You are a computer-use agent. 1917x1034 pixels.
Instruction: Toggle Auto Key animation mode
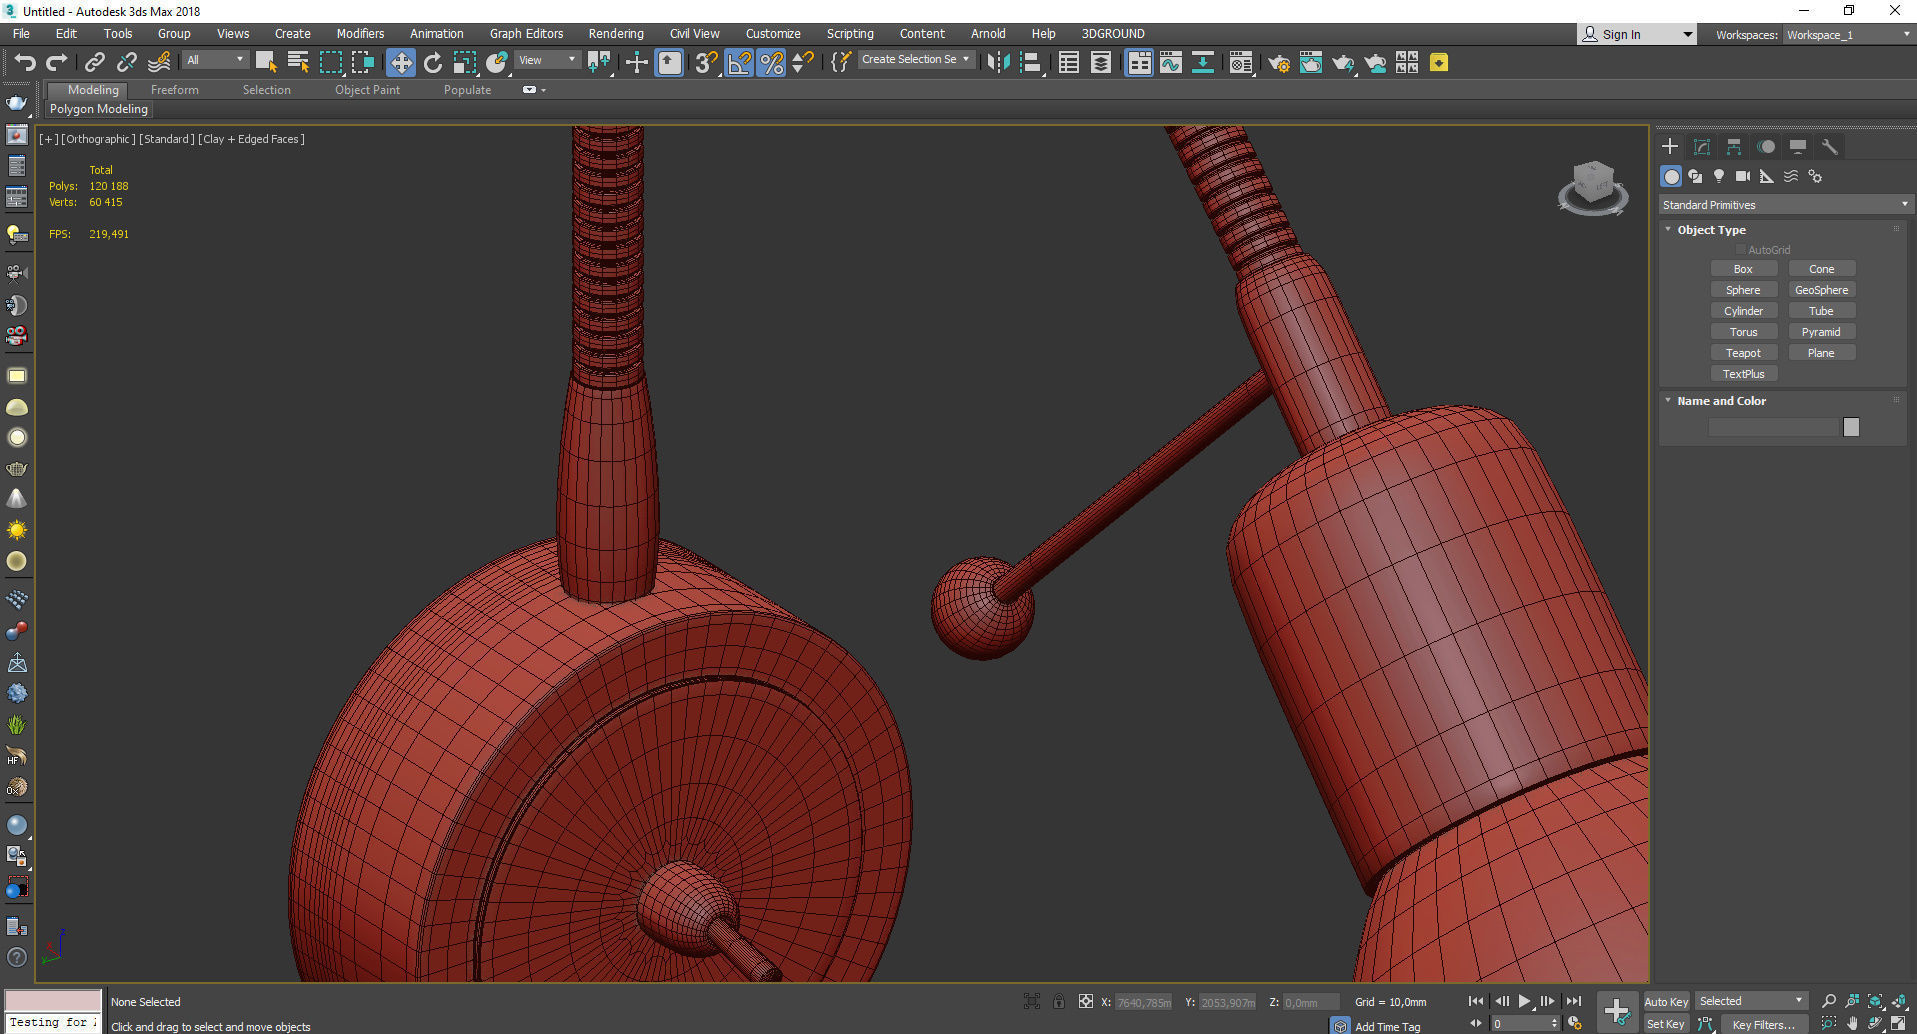pyautogui.click(x=1666, y=1002)
